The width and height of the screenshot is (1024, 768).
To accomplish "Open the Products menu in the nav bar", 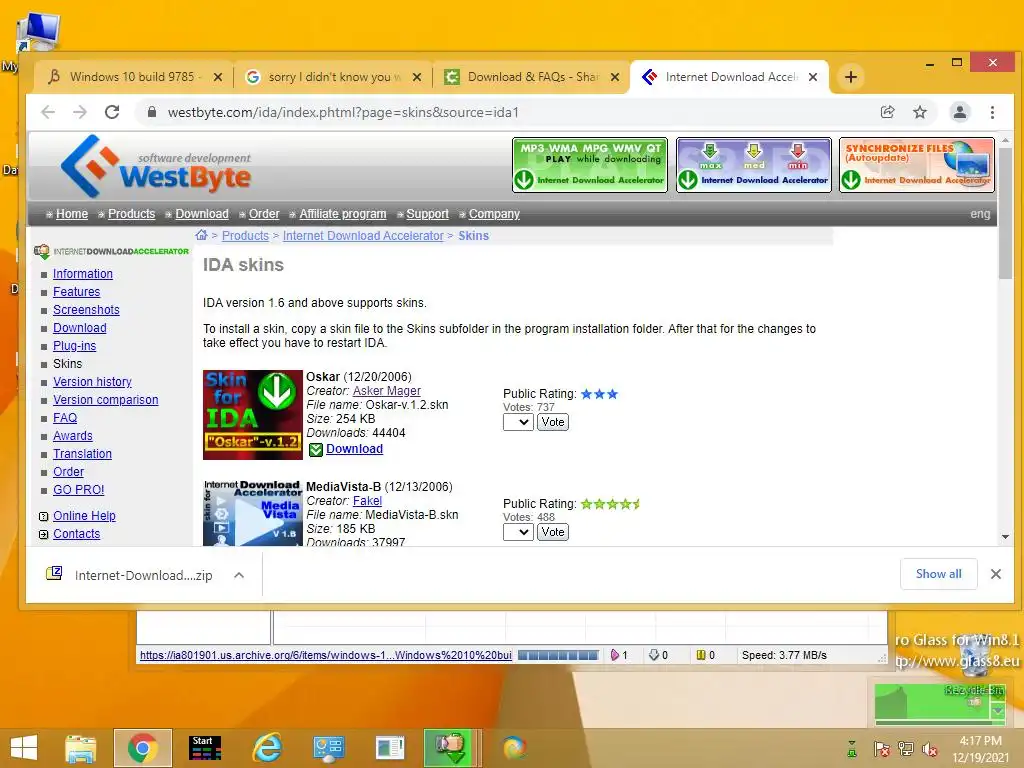I will point(131,214).
